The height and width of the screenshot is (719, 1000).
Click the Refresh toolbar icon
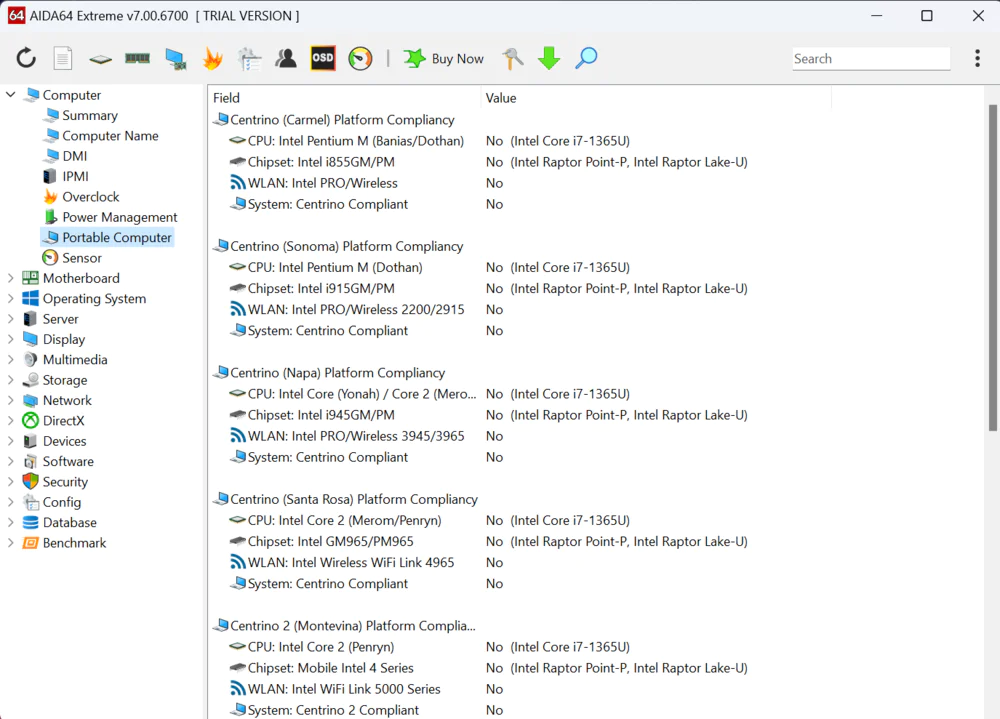point(26,59)
